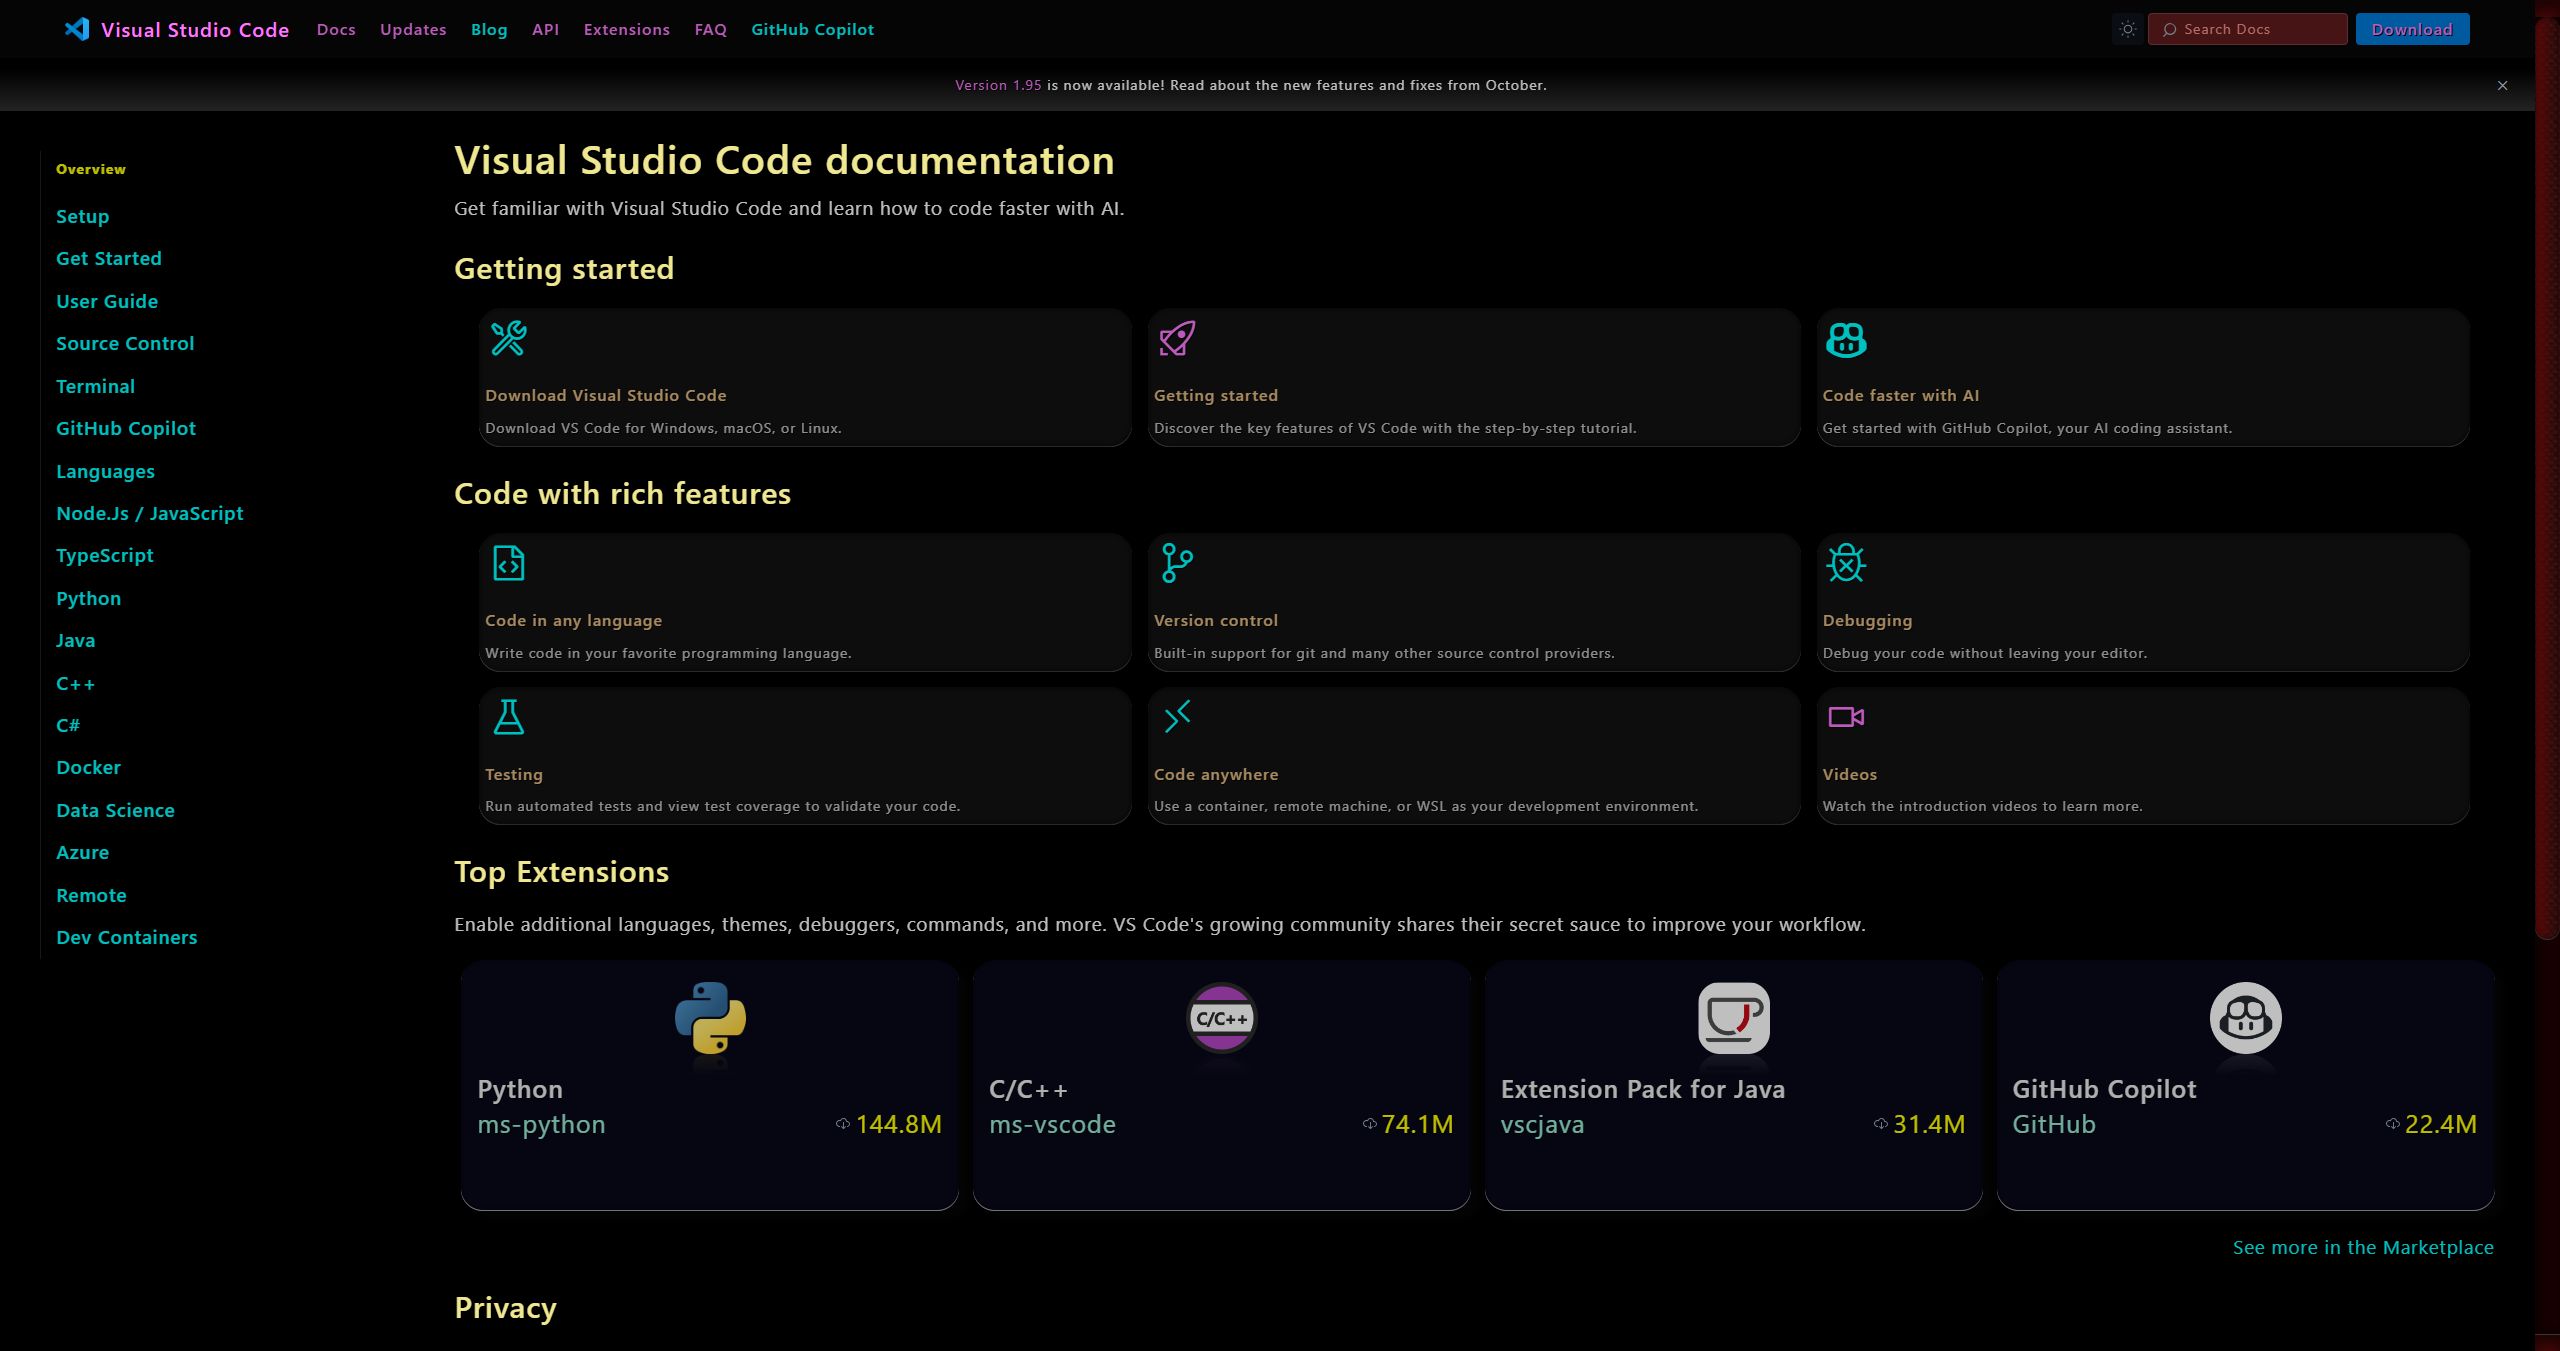
Task: Expand Node.Js / JavaScript sidebar section
Action: (x=150, y=514)
